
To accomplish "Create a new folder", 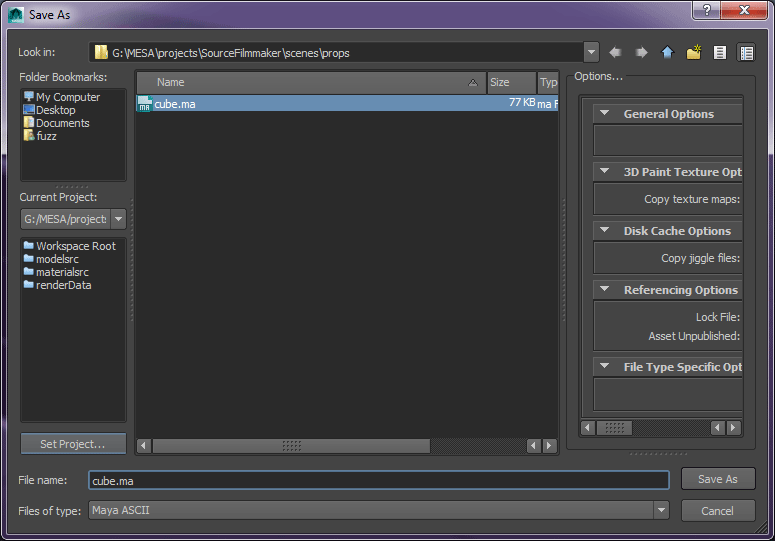I will point(694,52).
